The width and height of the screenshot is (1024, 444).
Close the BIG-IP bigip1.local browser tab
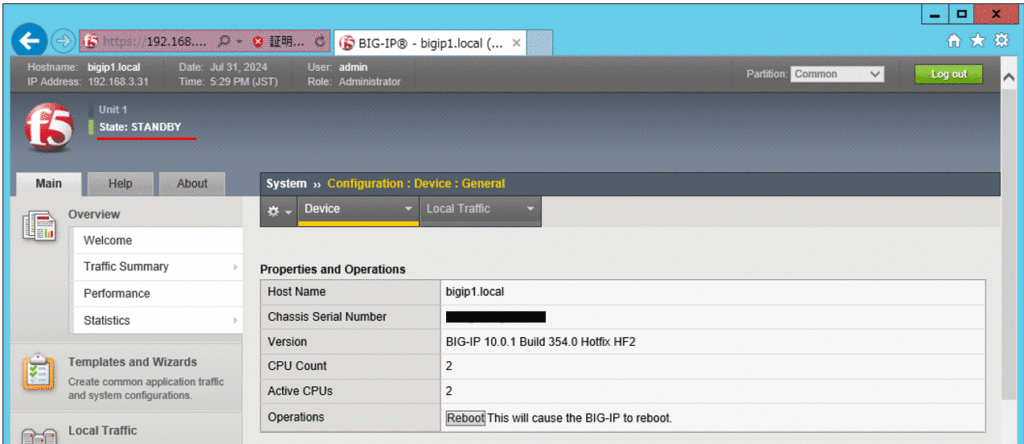click(516, 43)
